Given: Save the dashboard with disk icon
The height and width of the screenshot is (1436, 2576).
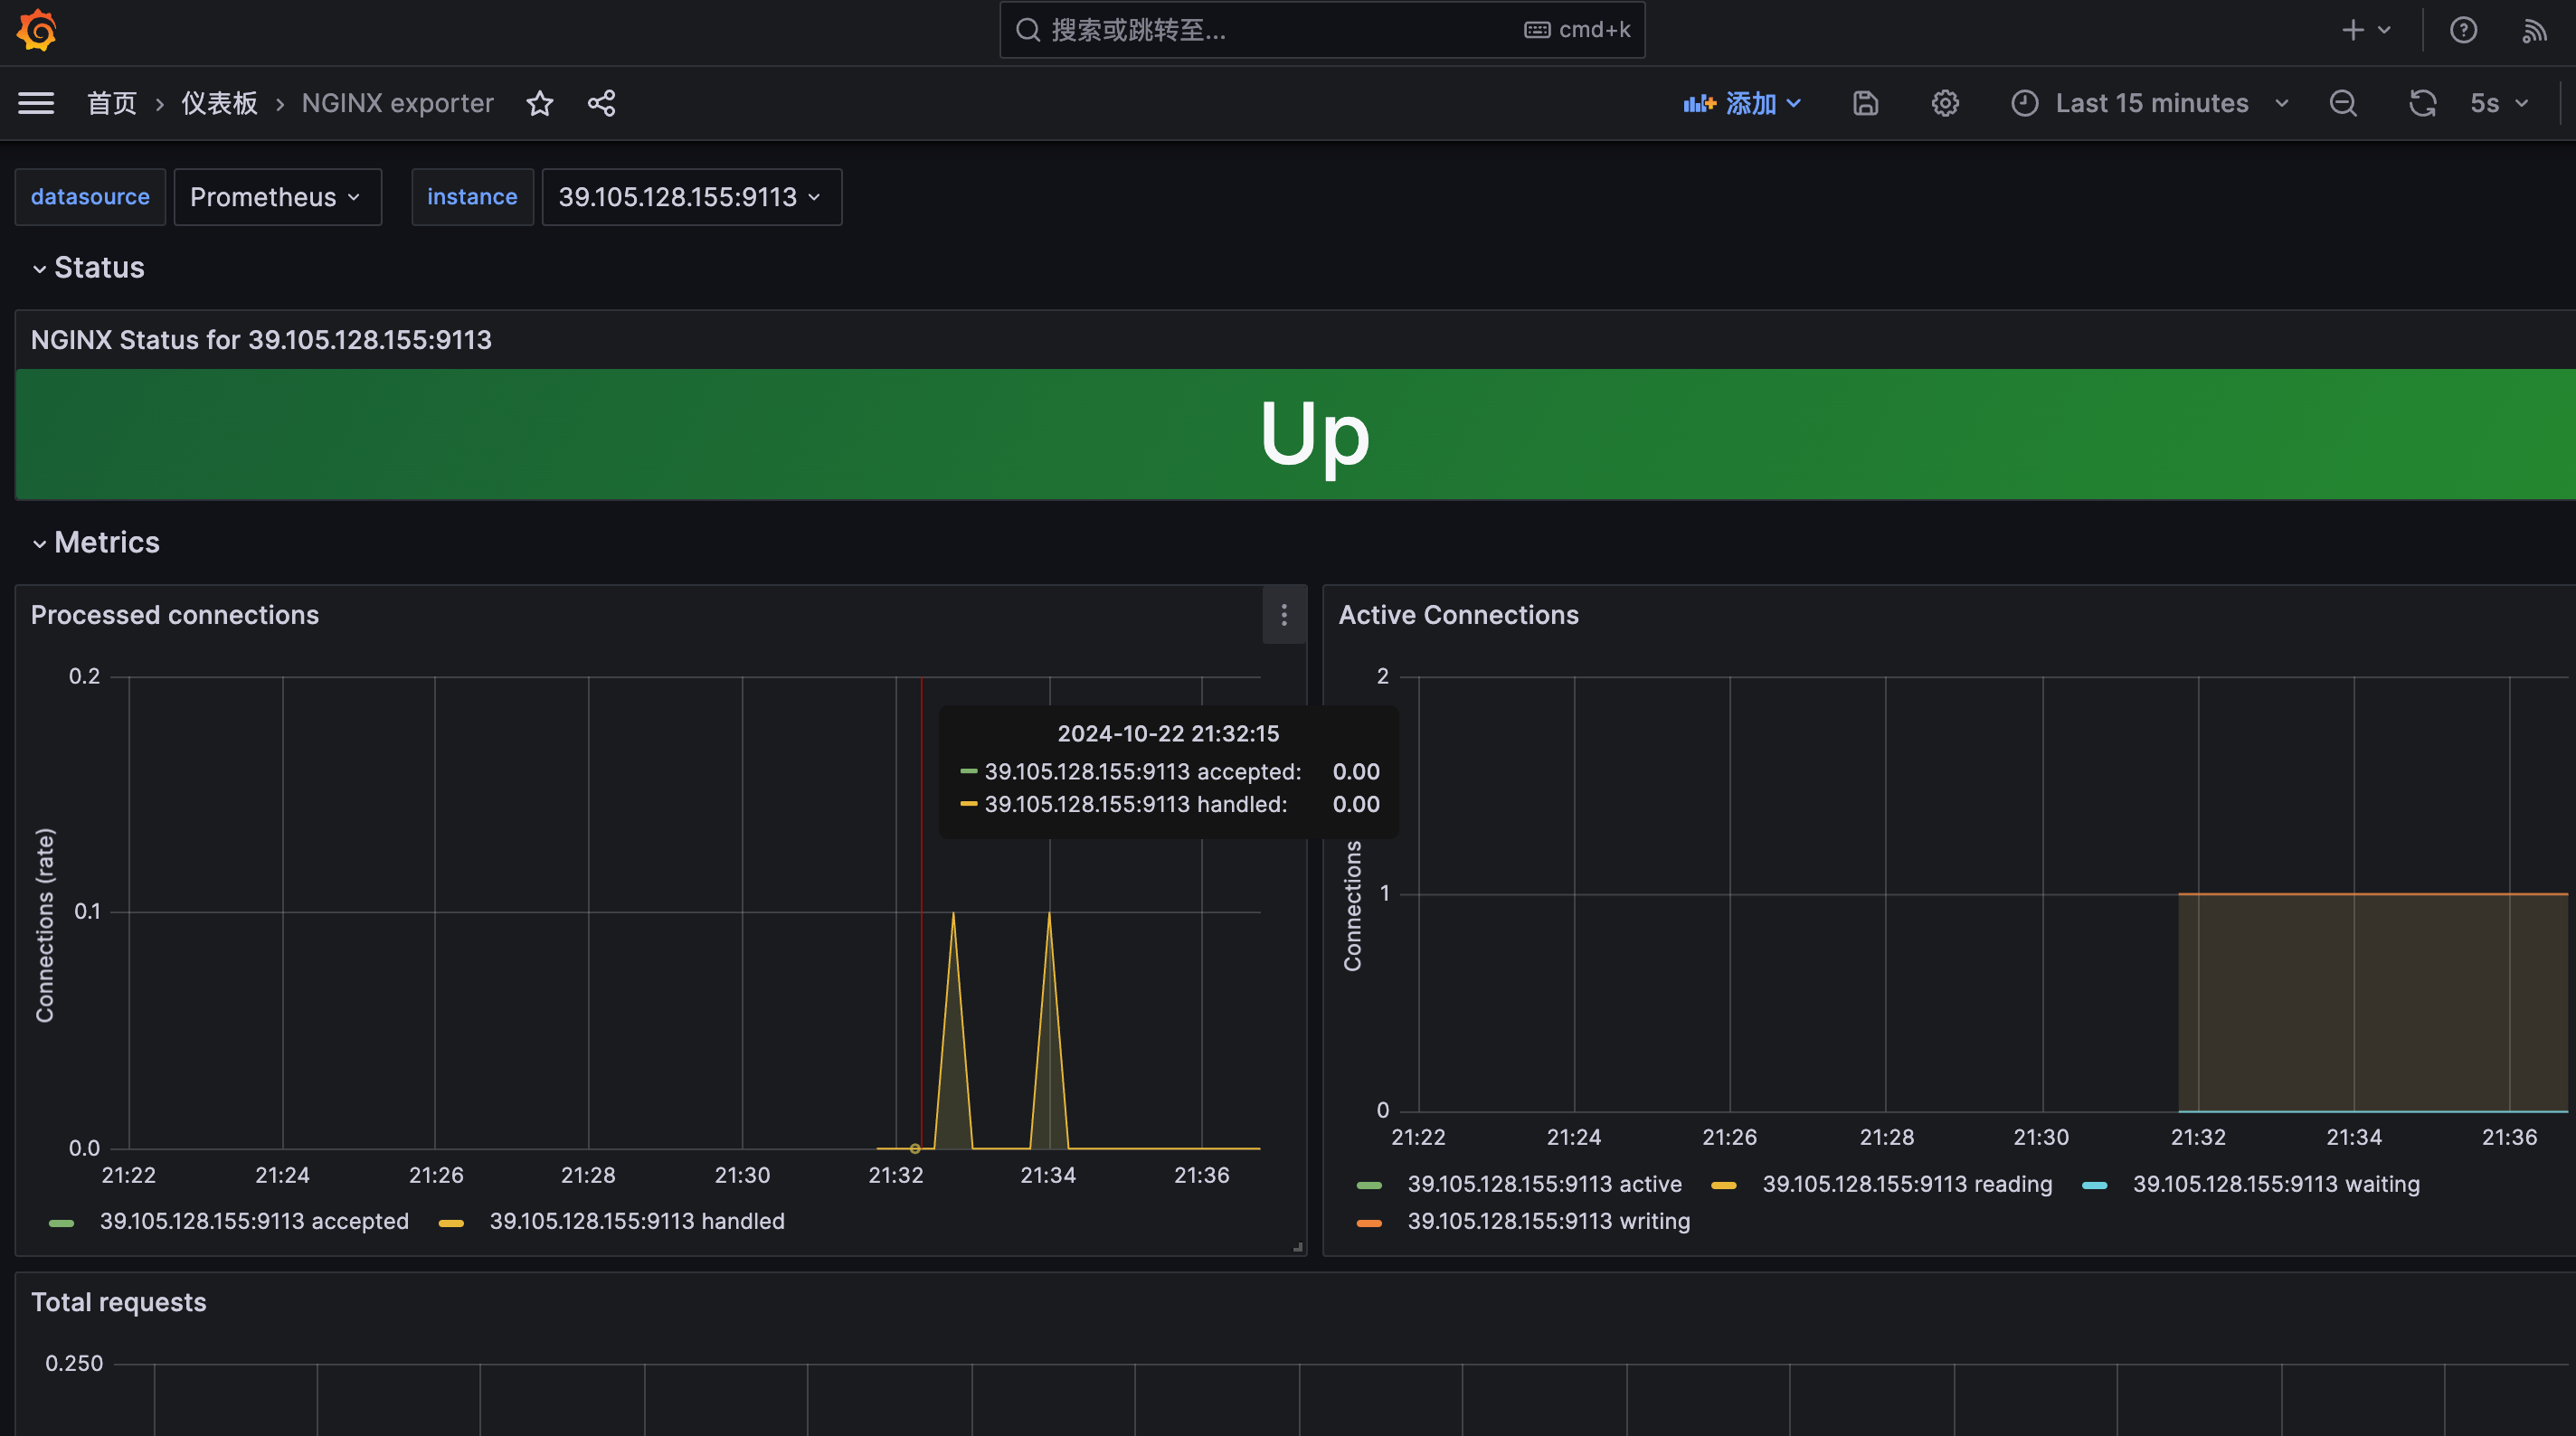Looking at the screenshot, I should [1865, 103].
